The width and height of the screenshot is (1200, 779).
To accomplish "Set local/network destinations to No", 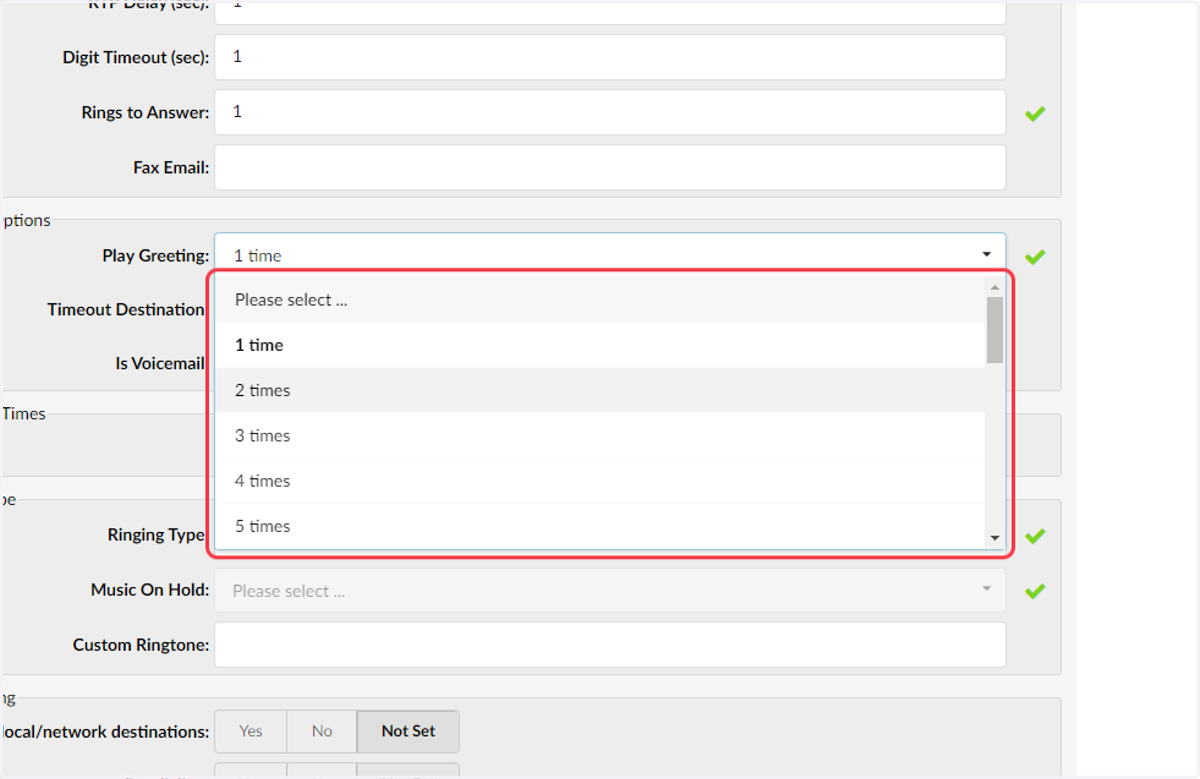I will [x=322, y=731].
